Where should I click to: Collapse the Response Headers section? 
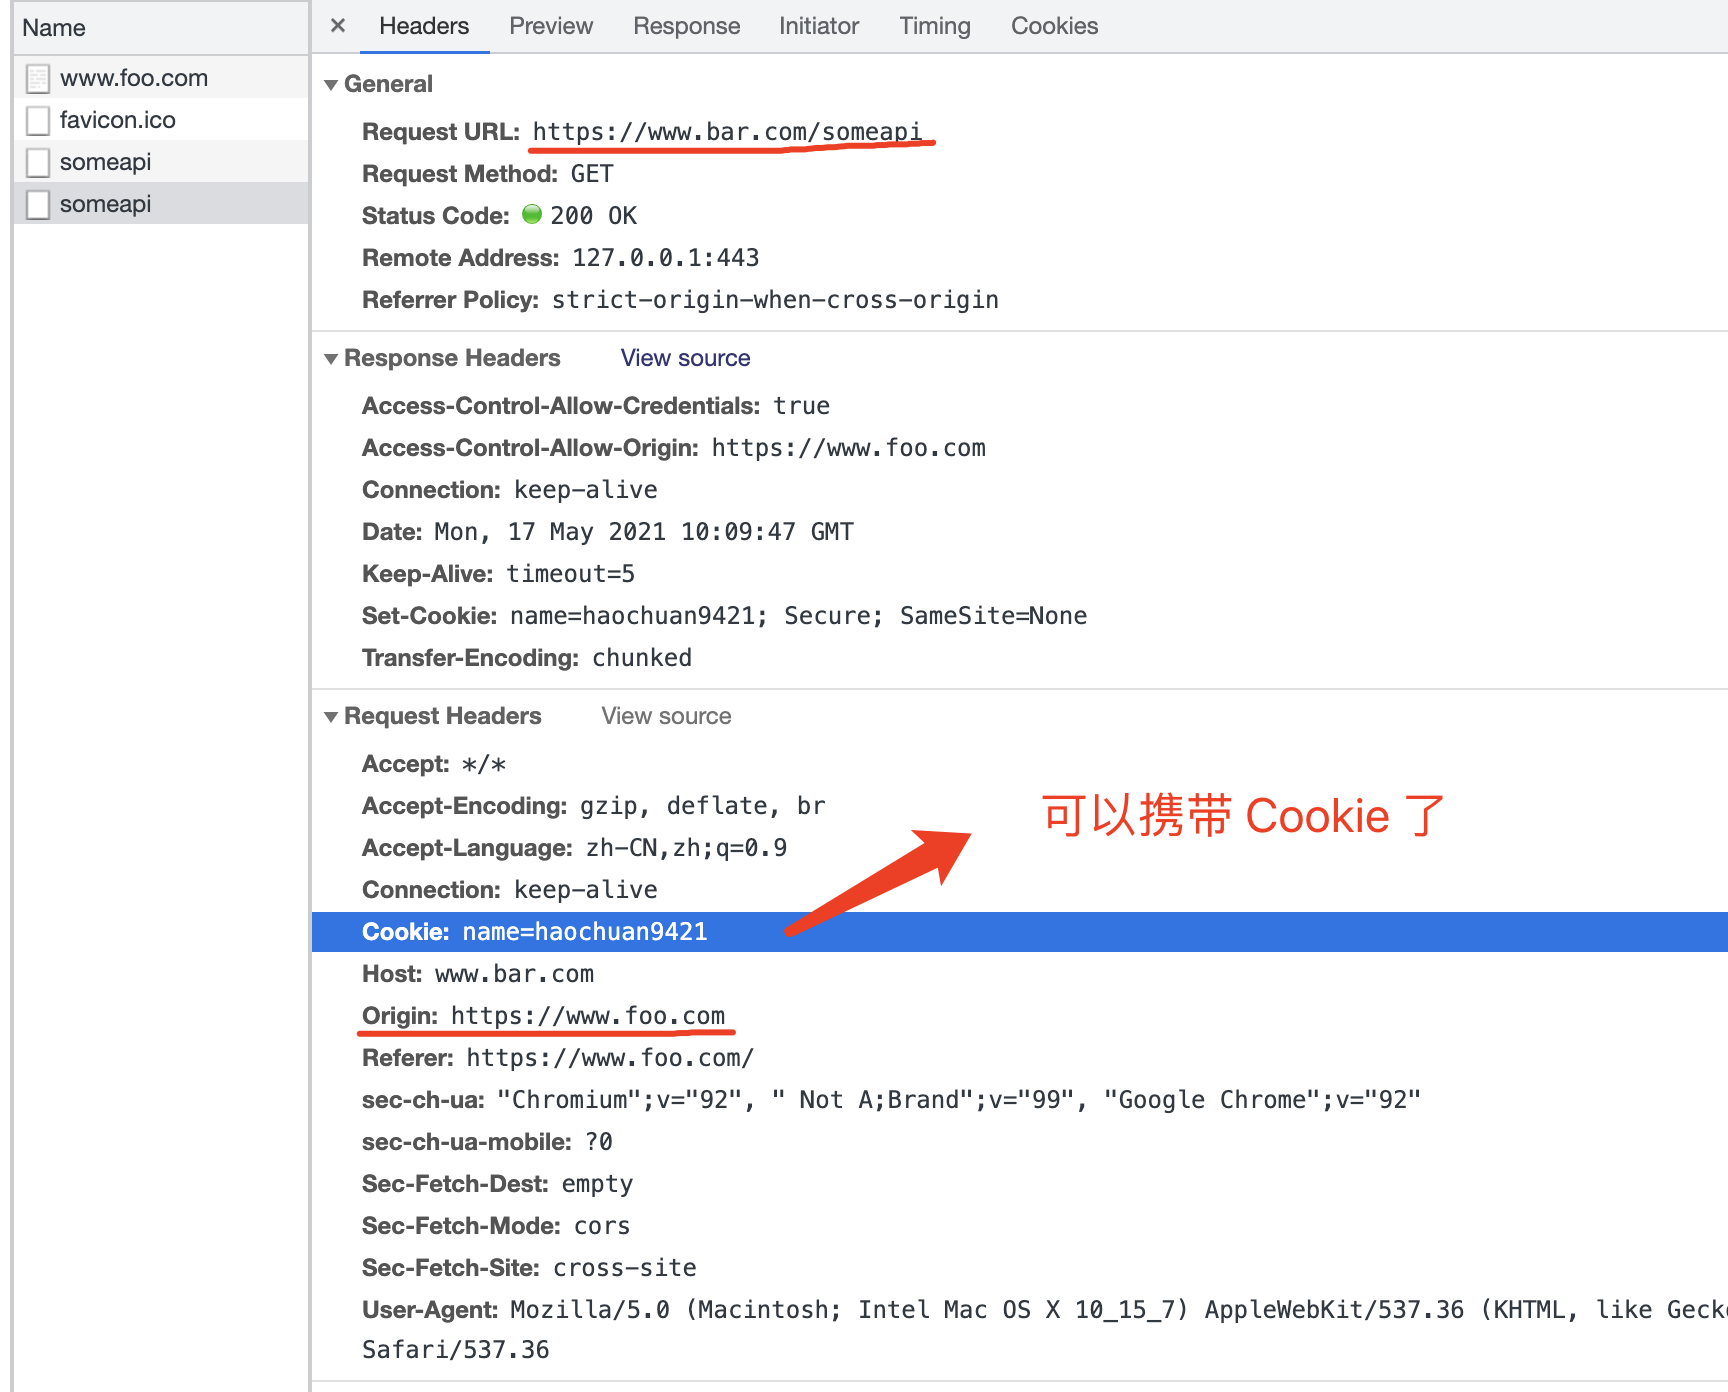331,358
